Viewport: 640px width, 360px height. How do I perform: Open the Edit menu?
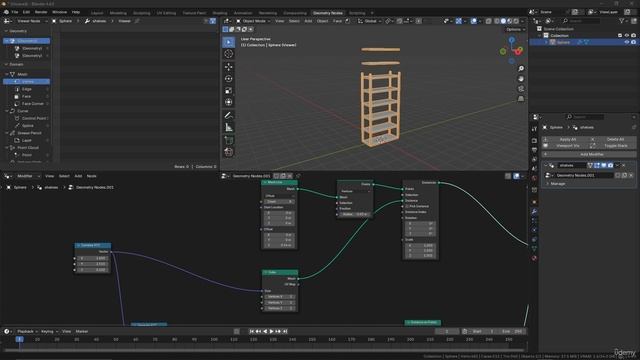point(26,12)
